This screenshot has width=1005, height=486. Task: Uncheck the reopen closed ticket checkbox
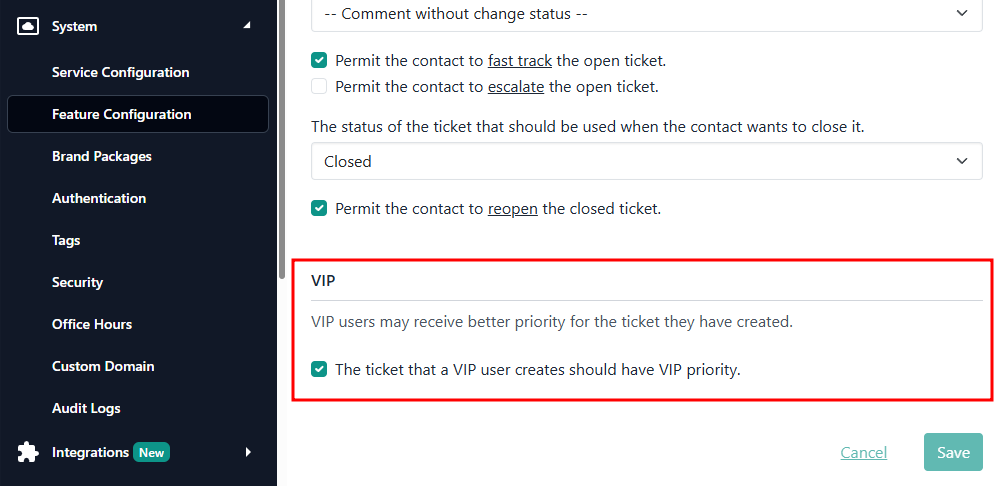coord(319,209)
